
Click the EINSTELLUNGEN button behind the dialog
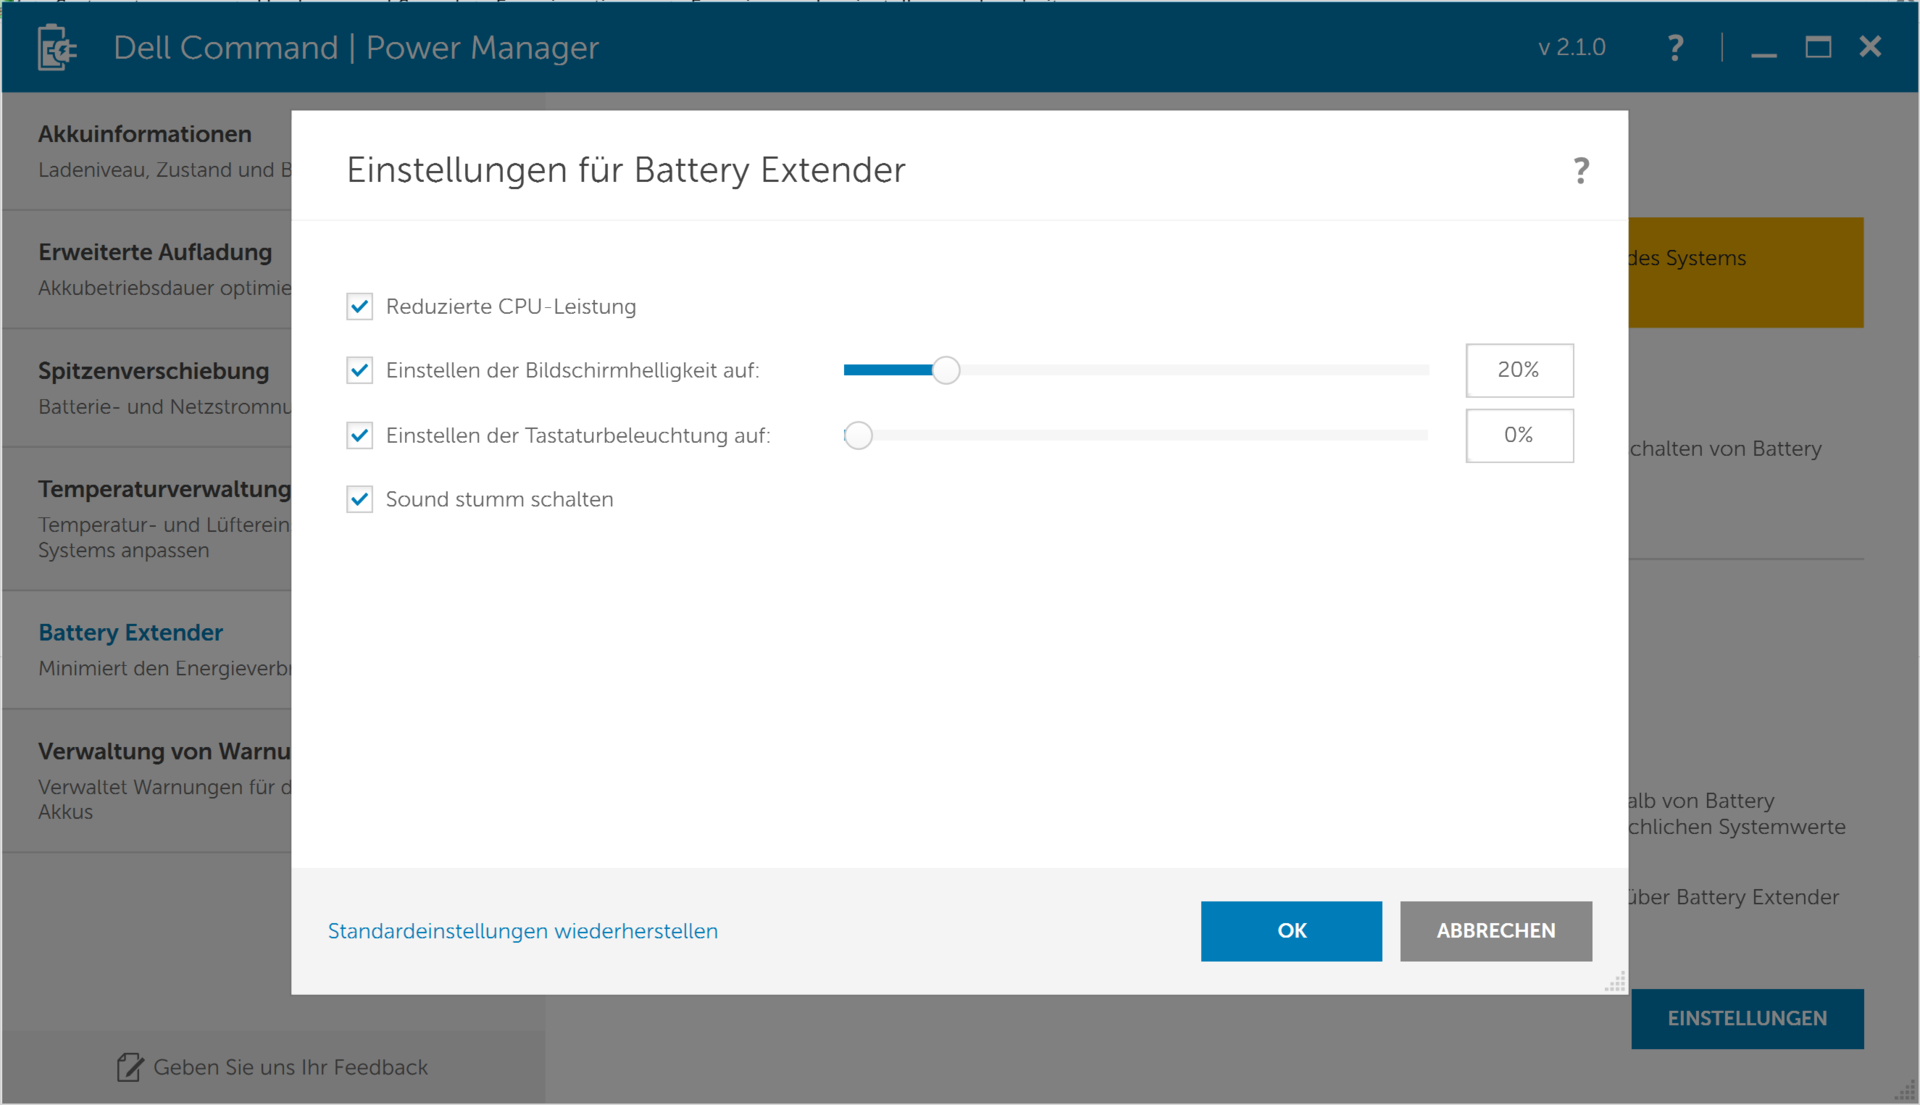click(1747, 1018)
